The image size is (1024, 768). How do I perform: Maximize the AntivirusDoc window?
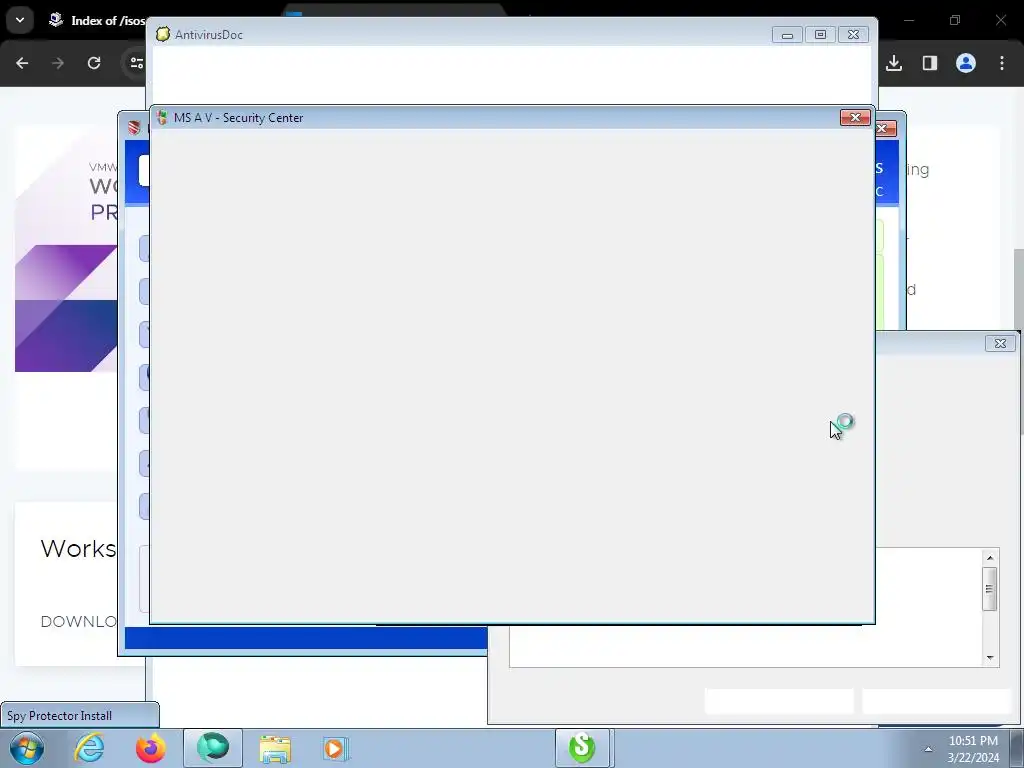pos(820,35)
